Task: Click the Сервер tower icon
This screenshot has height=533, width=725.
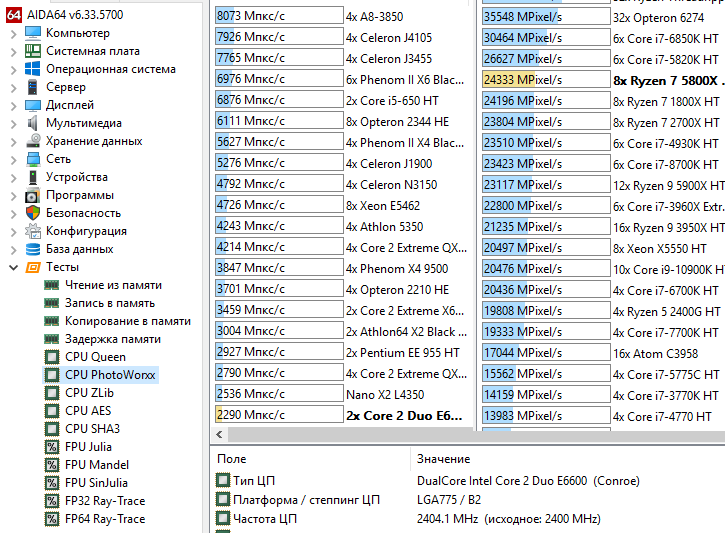Action: [33, 87]
